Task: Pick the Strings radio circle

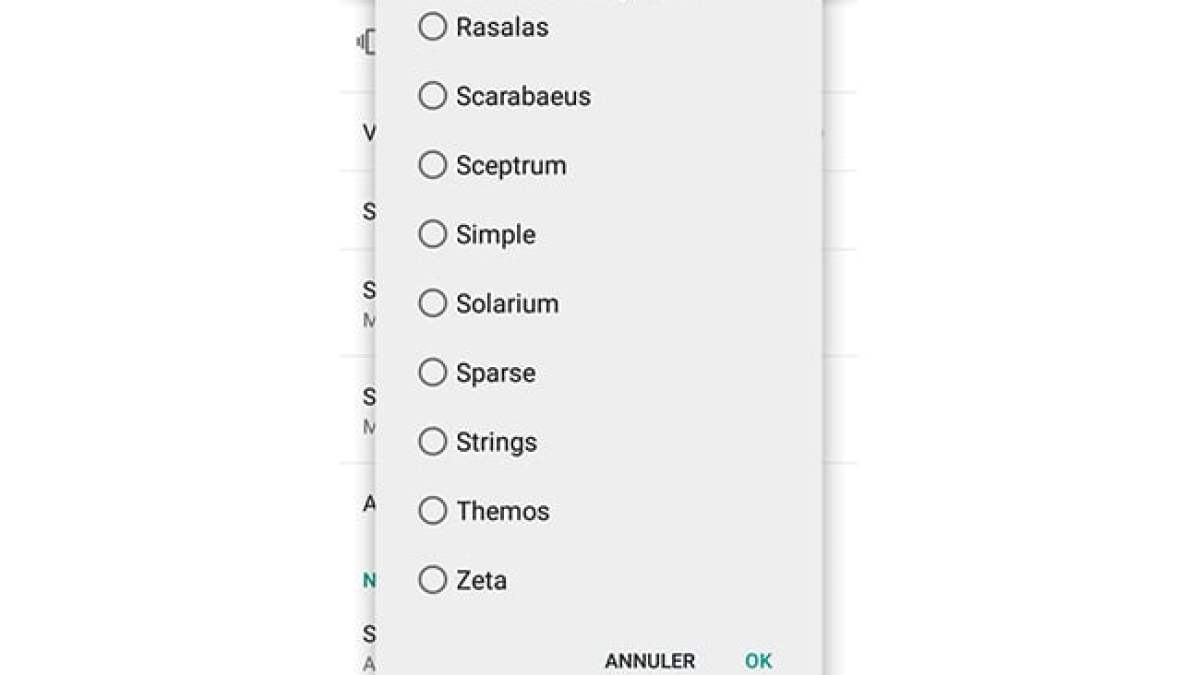Action: (x=433, y=441)
